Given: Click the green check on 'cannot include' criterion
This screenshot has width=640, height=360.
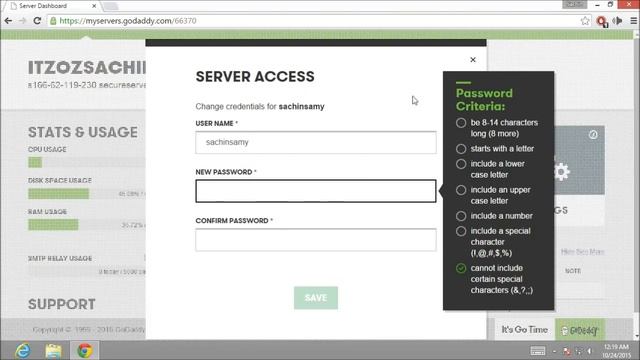Looking at the screenshot, I should pyautogui.click(x=461, y=268).
